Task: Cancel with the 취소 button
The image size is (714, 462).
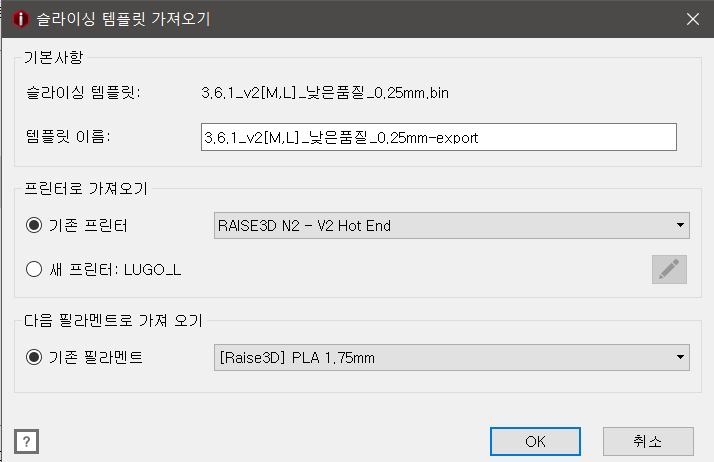Action: tap(648, 441)
